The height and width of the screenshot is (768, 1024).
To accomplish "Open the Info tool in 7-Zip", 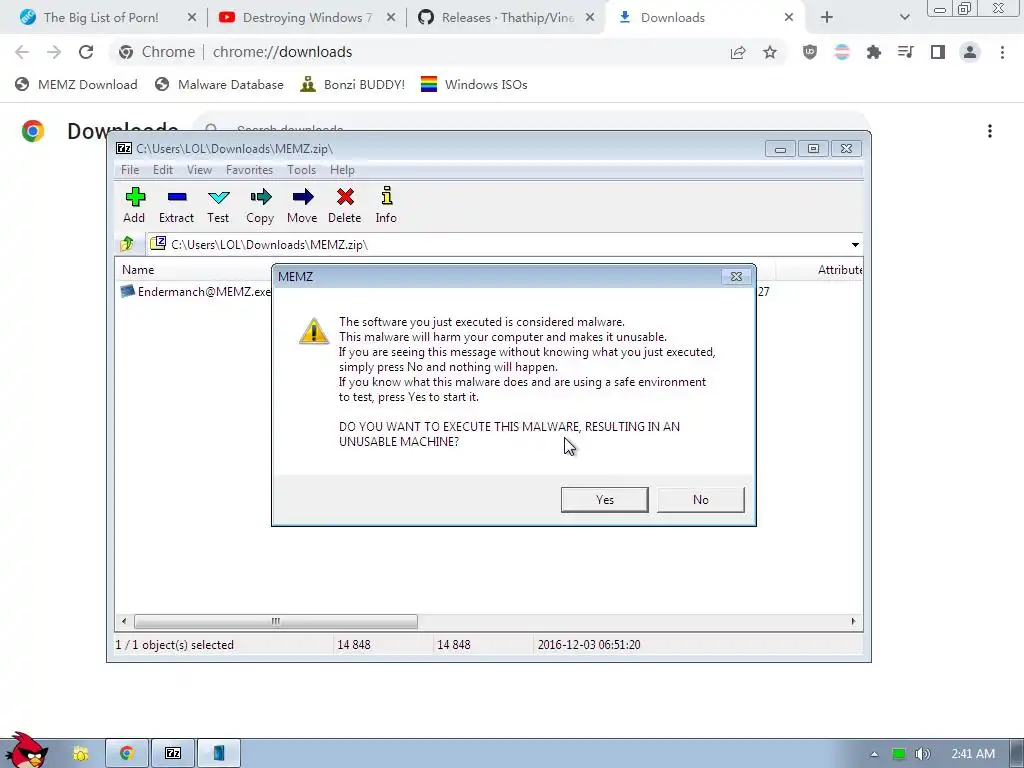I will pos(386,205).
